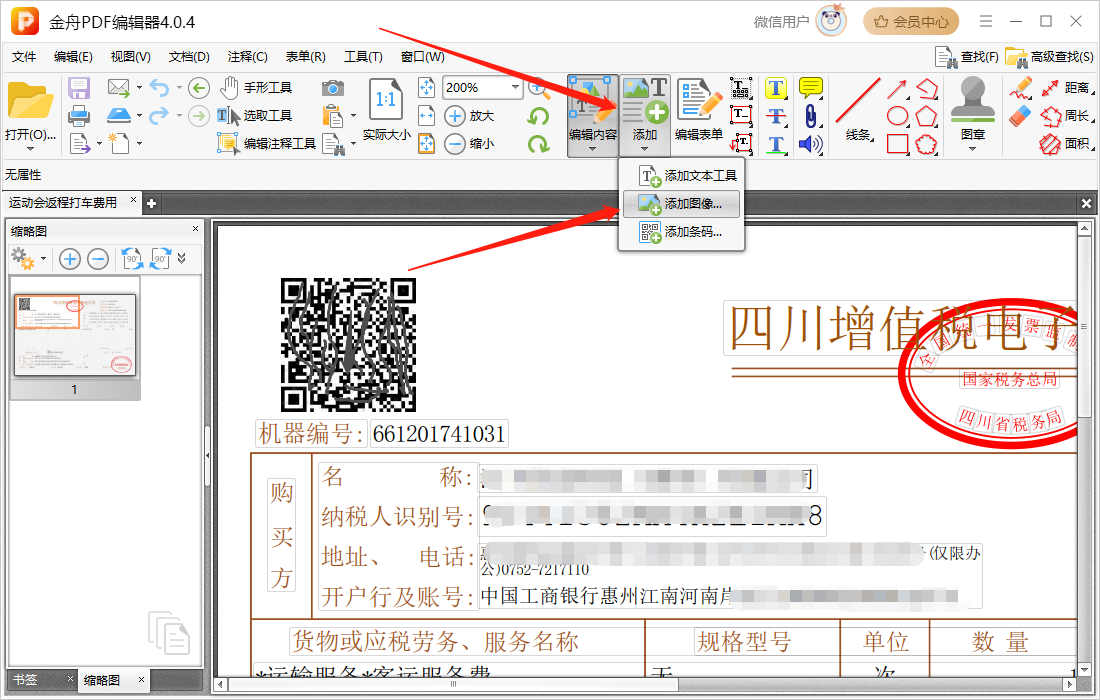Select the Selection tool (选取工具)
The image size is (1100, 700).
[x=254, y=116]
